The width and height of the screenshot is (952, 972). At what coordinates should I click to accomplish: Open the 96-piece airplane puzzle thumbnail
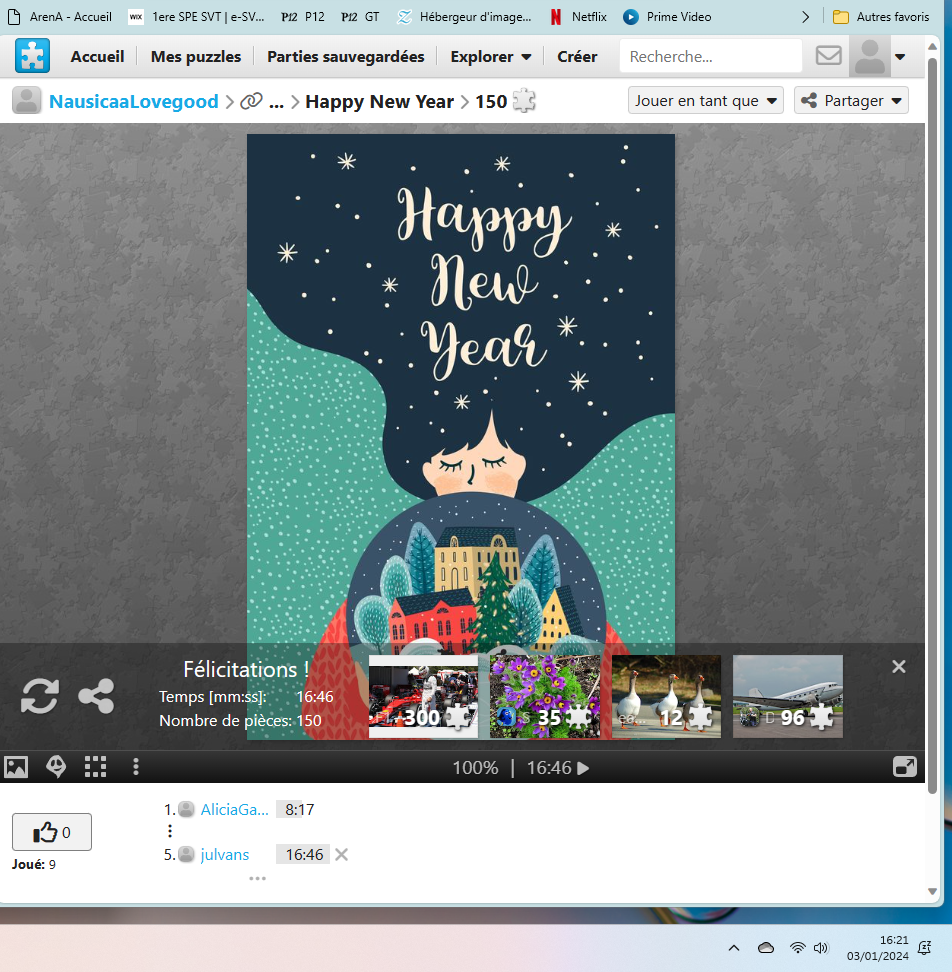pos(788,696)
